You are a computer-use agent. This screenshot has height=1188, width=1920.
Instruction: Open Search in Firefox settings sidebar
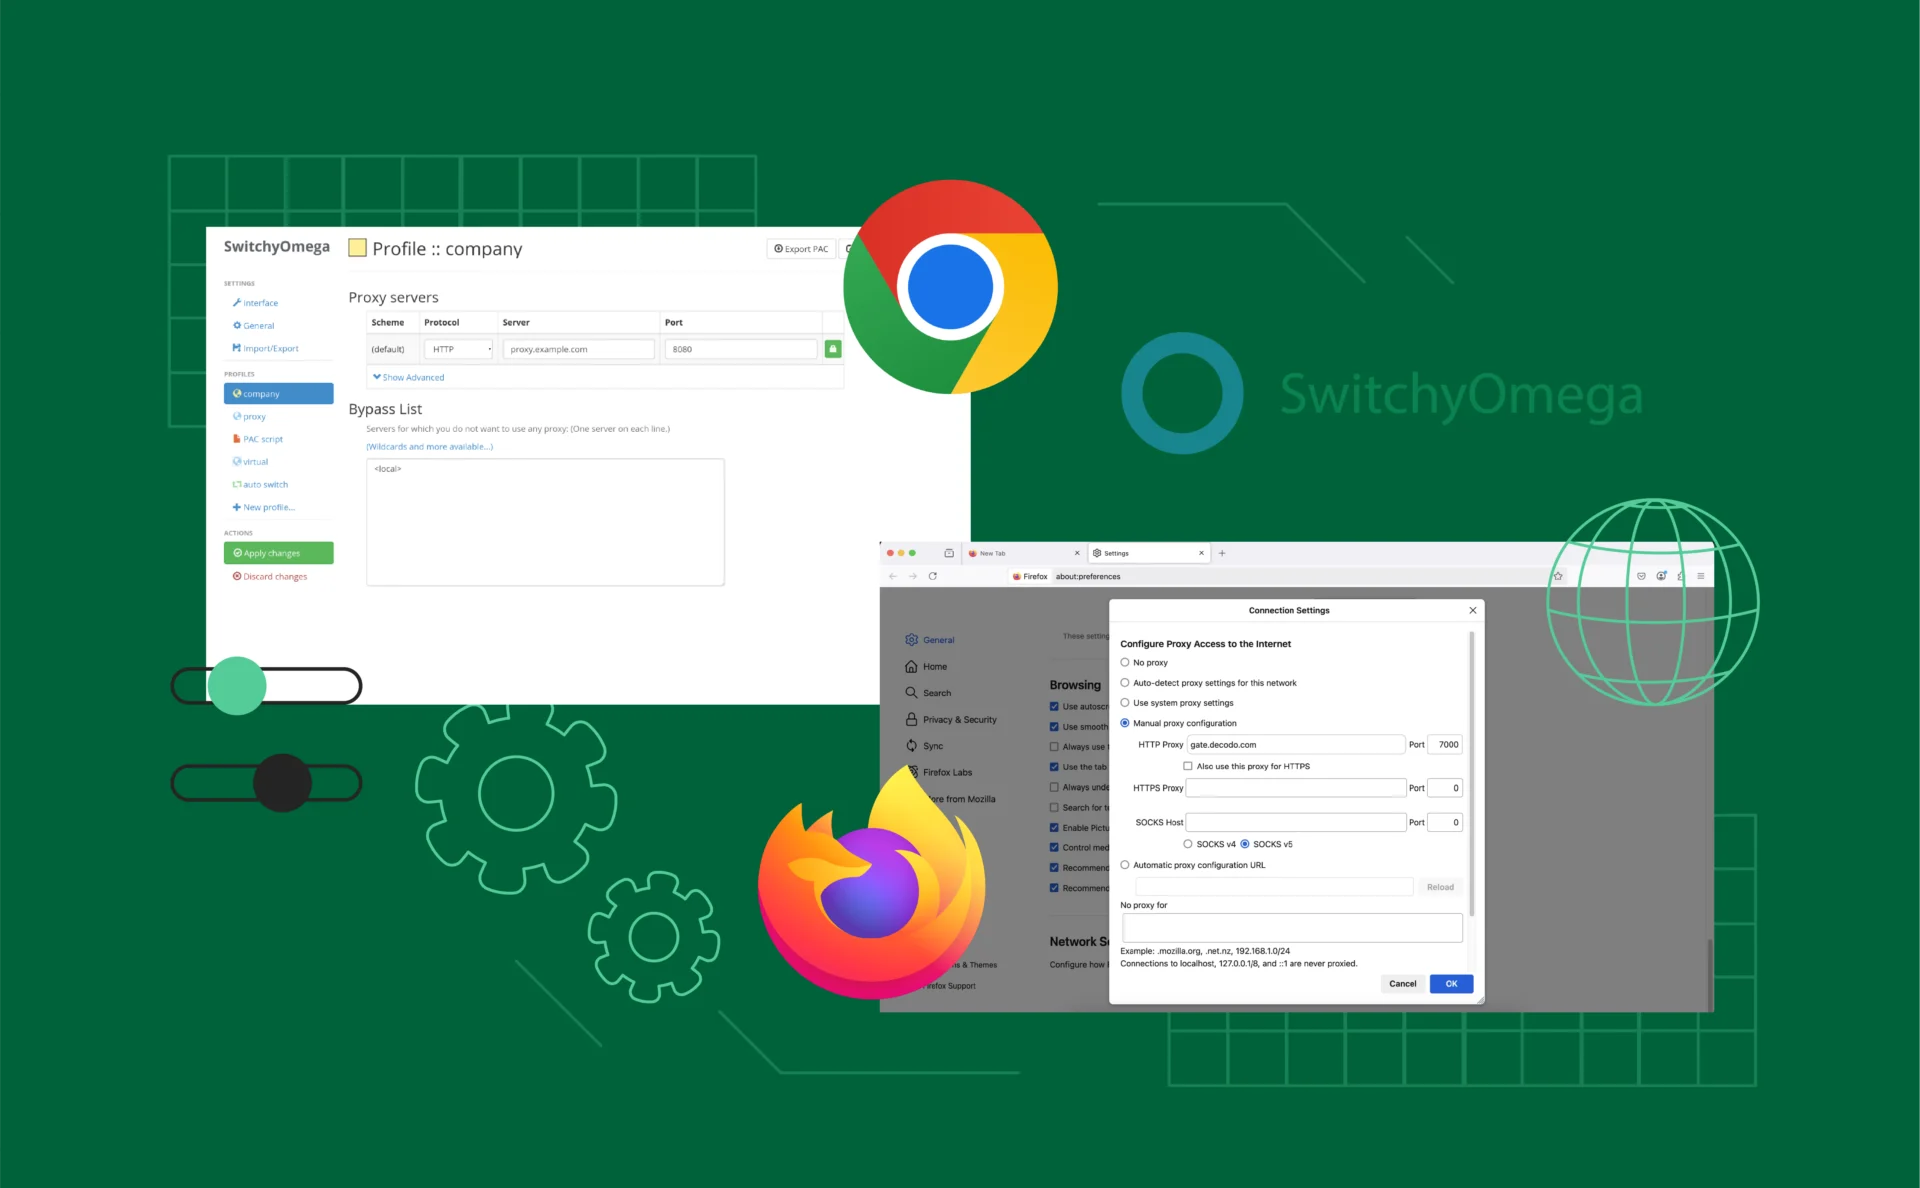928,693
